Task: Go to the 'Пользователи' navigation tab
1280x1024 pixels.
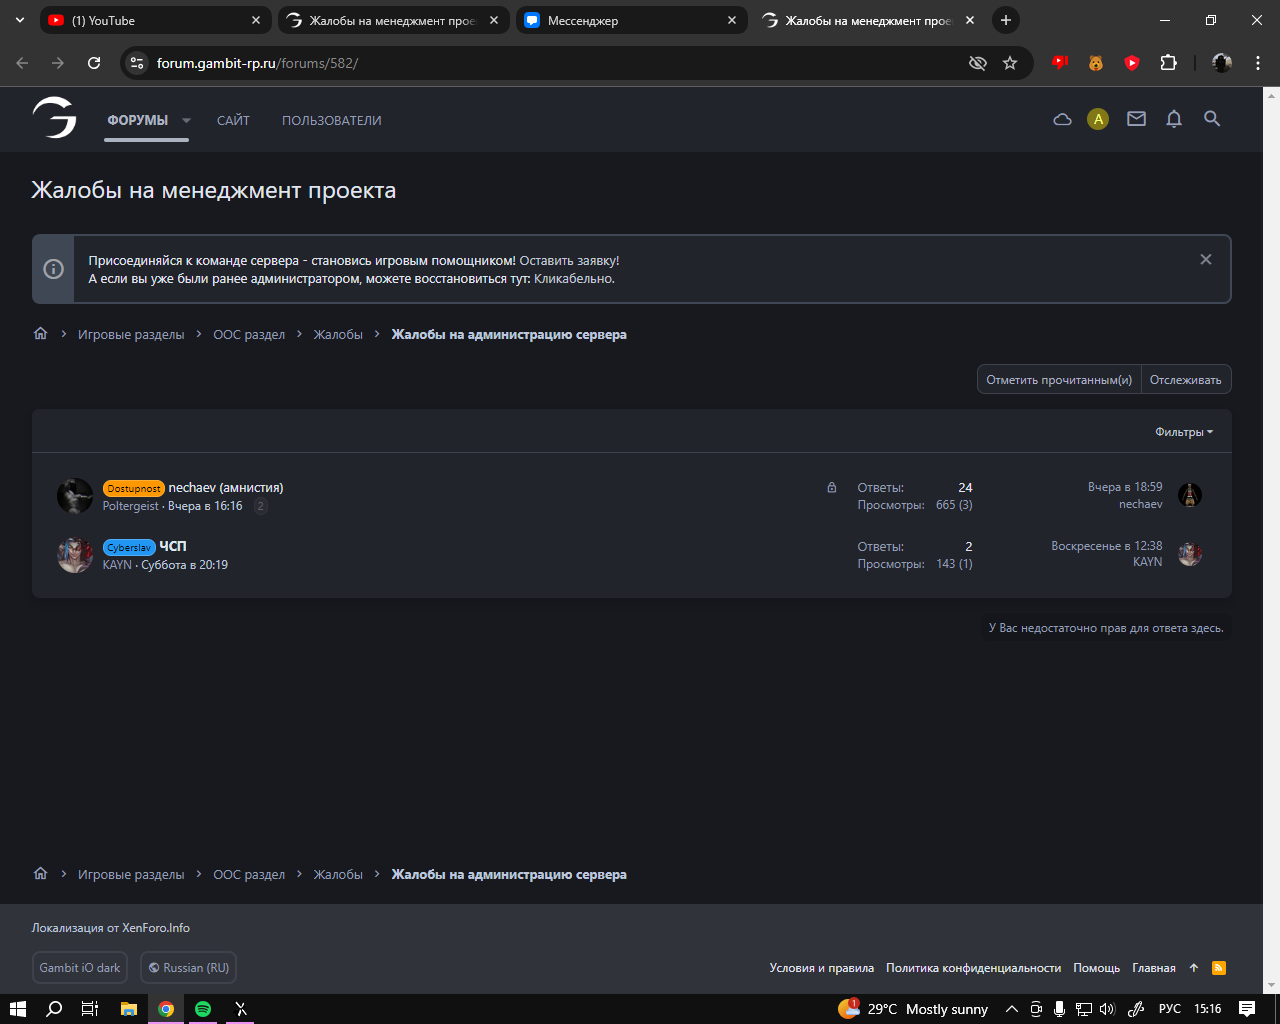Action: [331, 120]
